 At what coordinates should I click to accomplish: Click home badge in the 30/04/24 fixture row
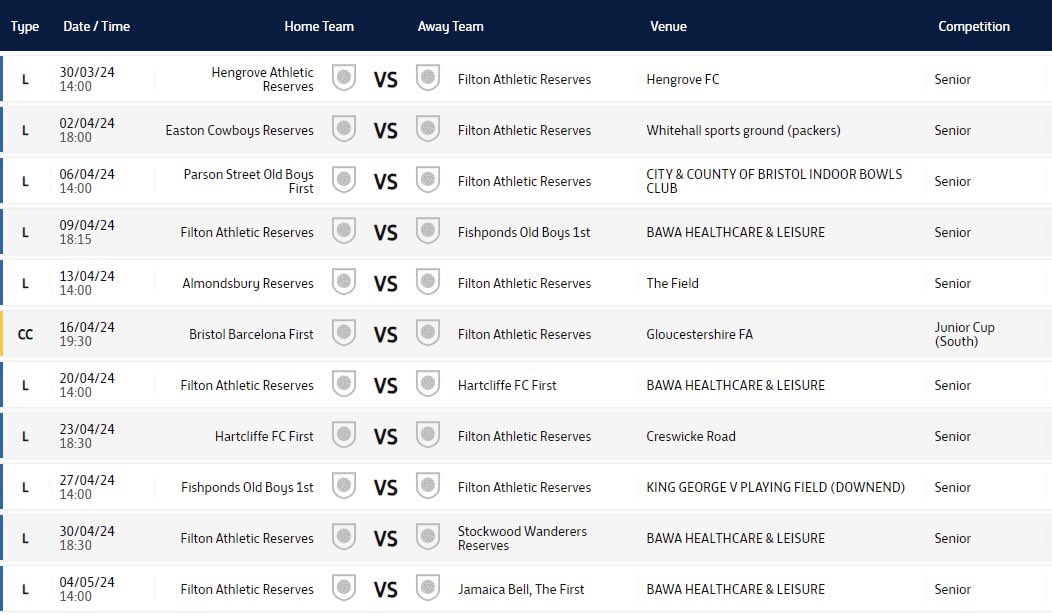pos(344,537)
